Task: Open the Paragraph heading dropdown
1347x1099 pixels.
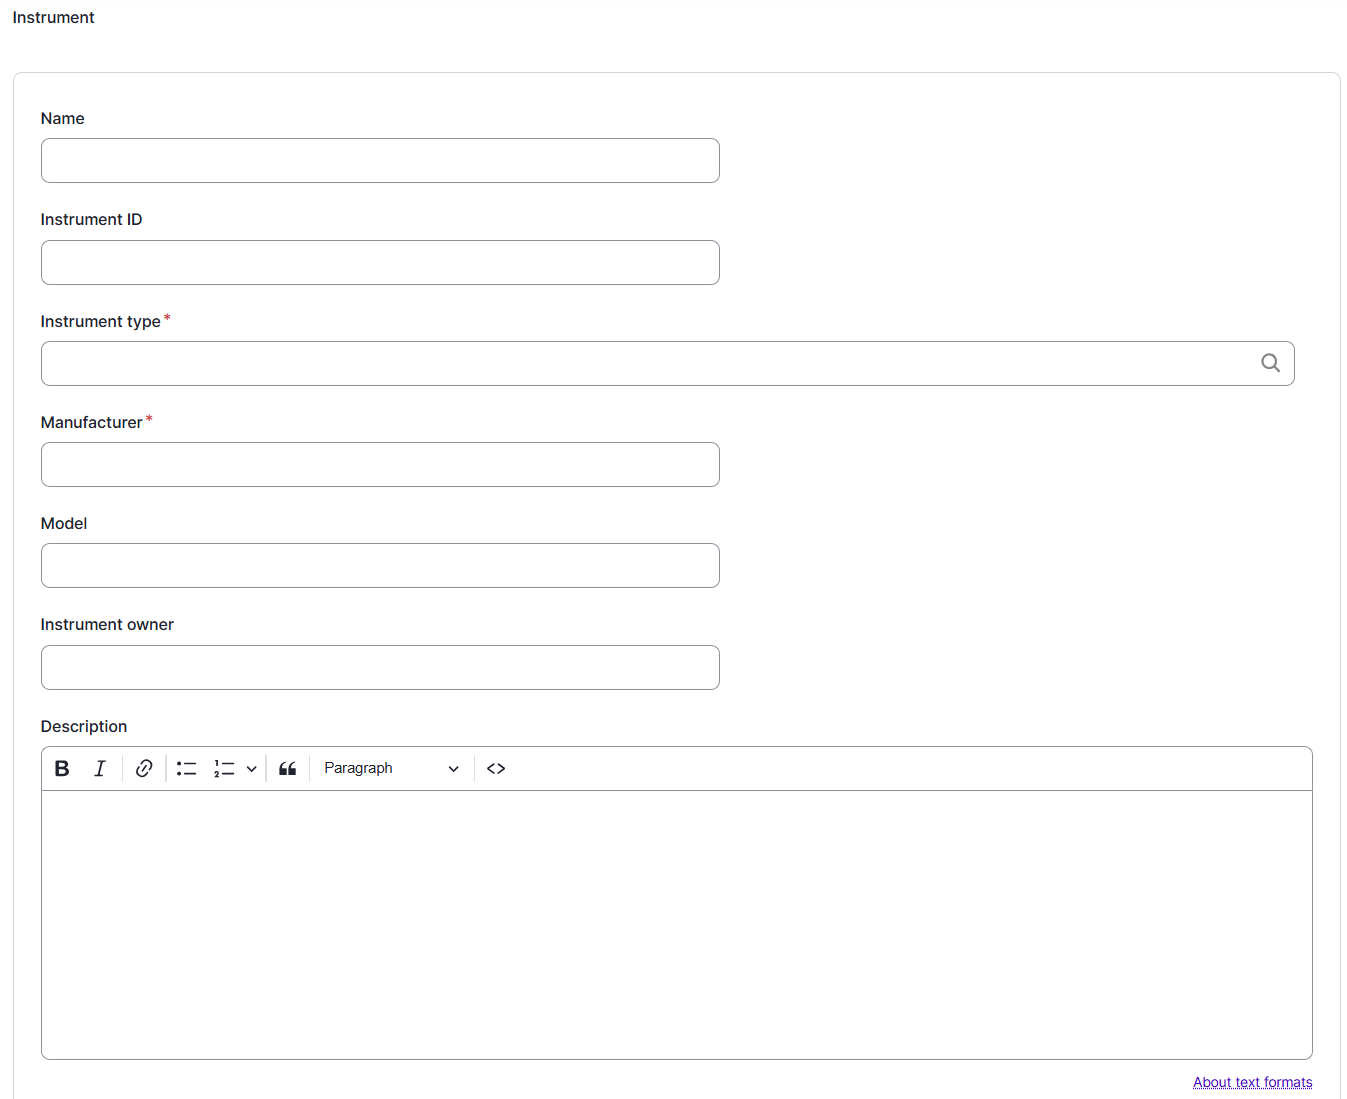Action: pyautogui.click(x=391, y=768)
